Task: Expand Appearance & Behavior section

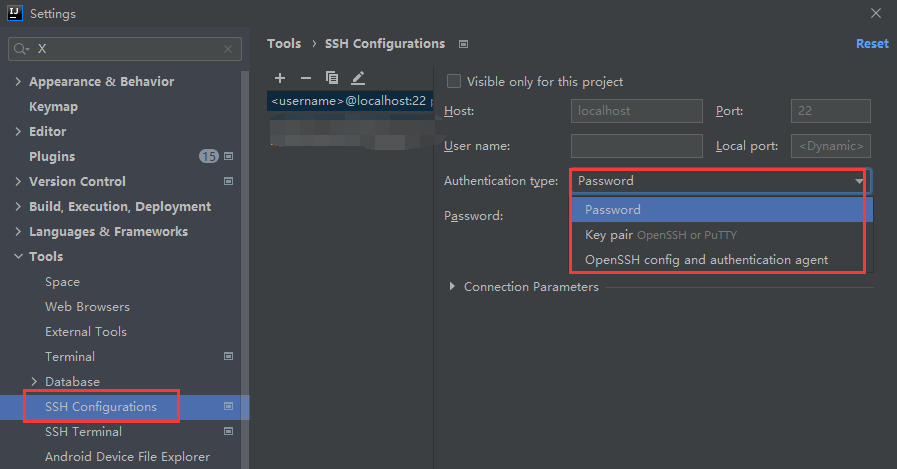Action: (18, 81)
